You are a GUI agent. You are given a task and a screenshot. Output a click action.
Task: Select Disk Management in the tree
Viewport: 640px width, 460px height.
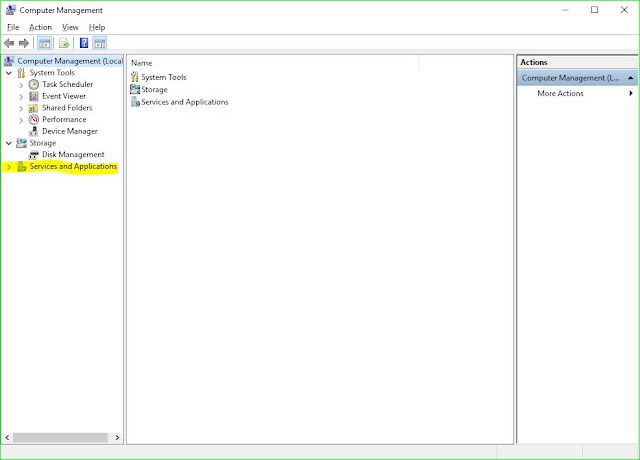[x=73, y=155]
